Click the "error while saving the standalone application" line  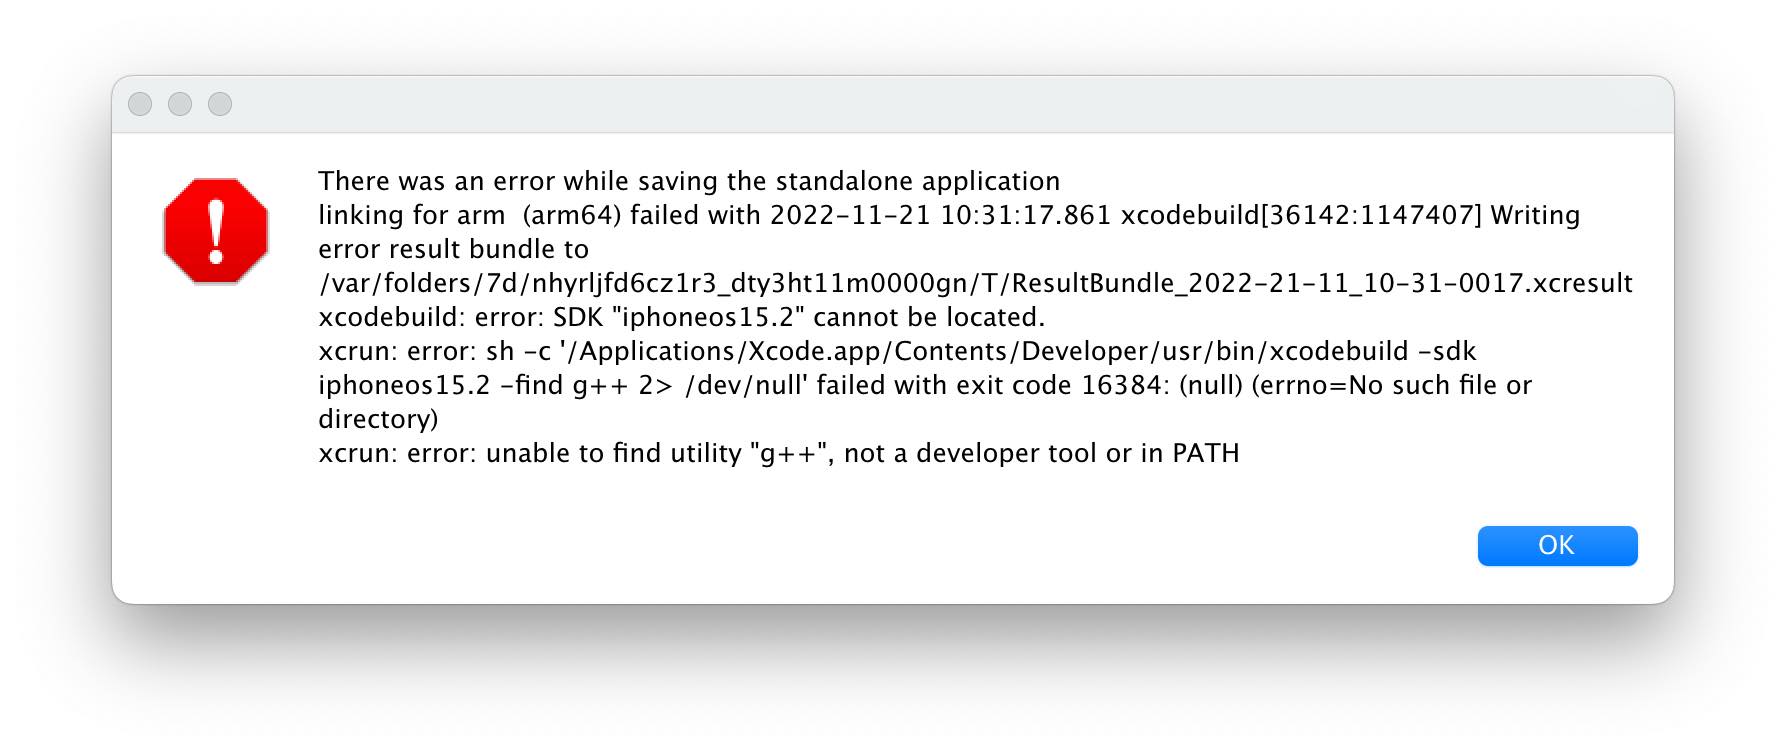pyautogui.click(x=688, y=181)
